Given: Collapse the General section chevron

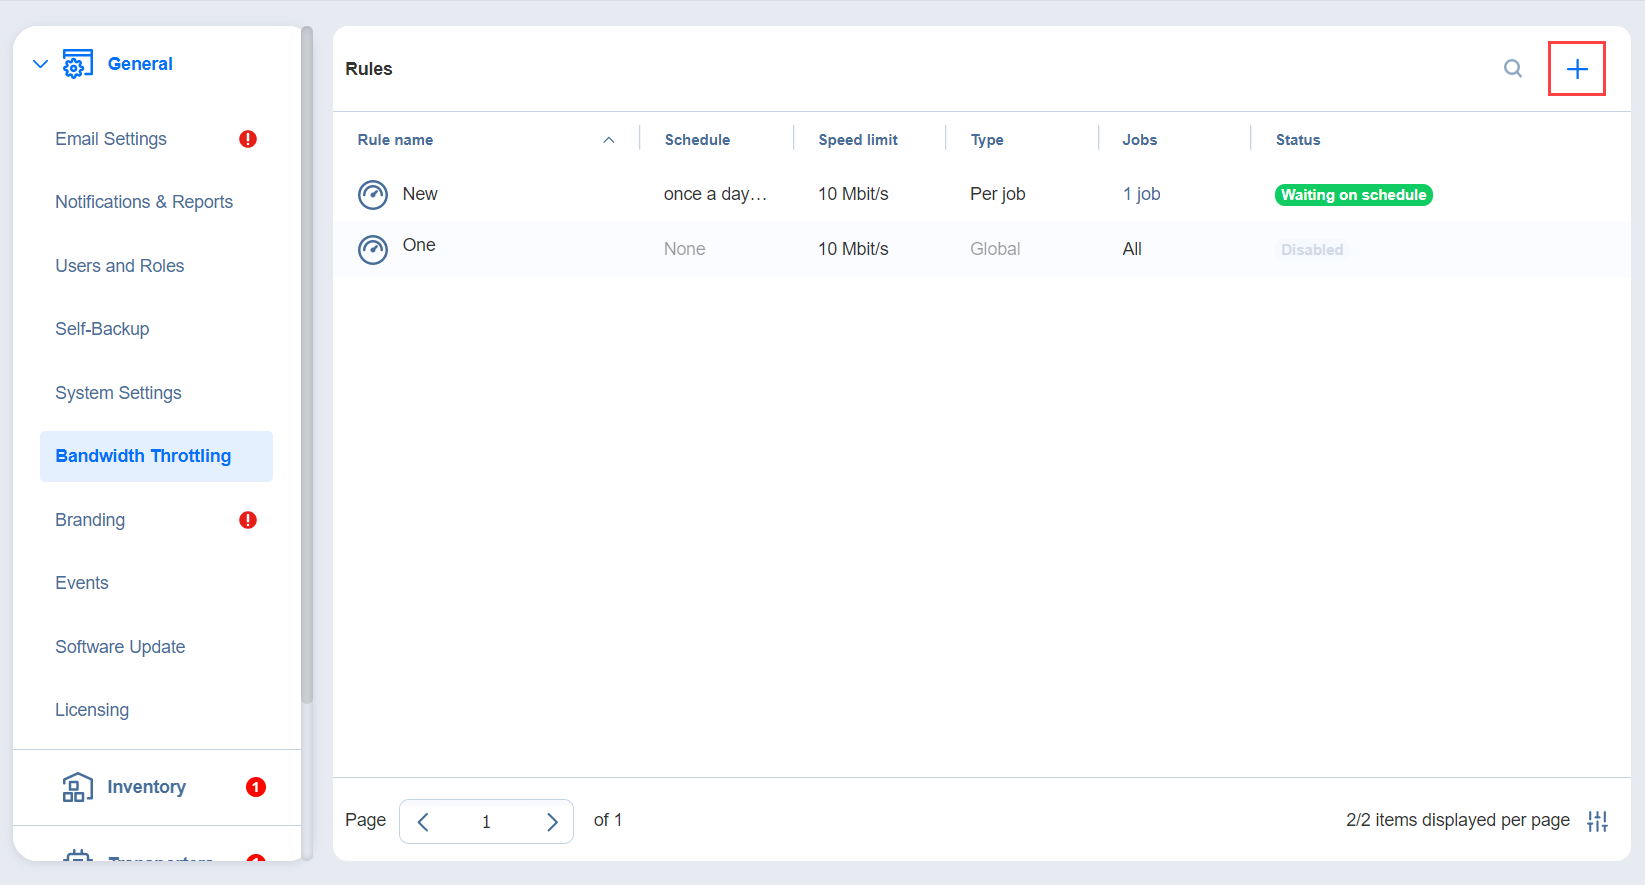Looking at the screenshot, I should (40, 64).
